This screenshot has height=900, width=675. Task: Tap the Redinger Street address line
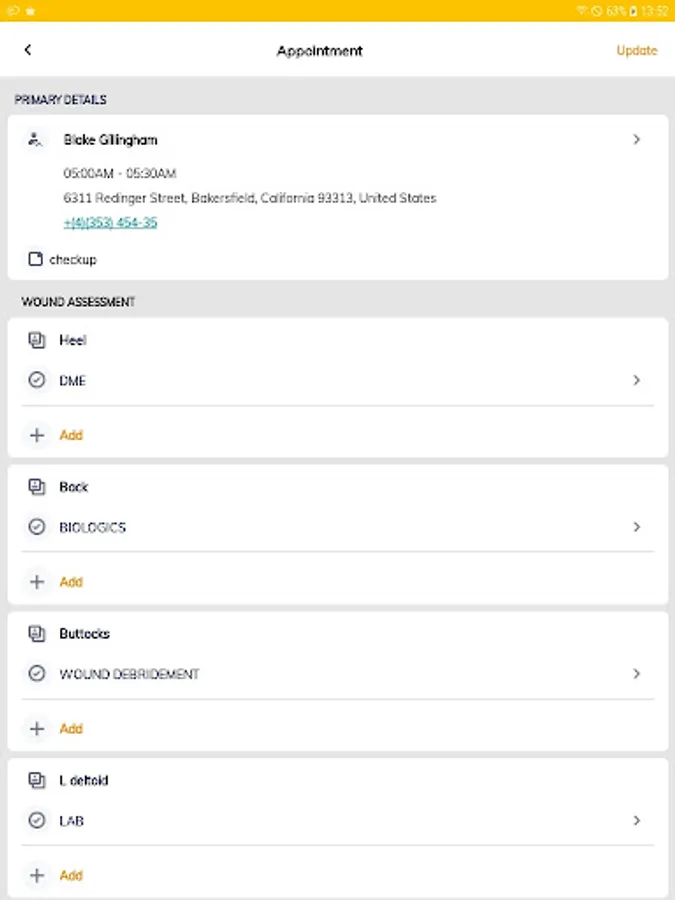pyautogui.click(x=250, y=198)
